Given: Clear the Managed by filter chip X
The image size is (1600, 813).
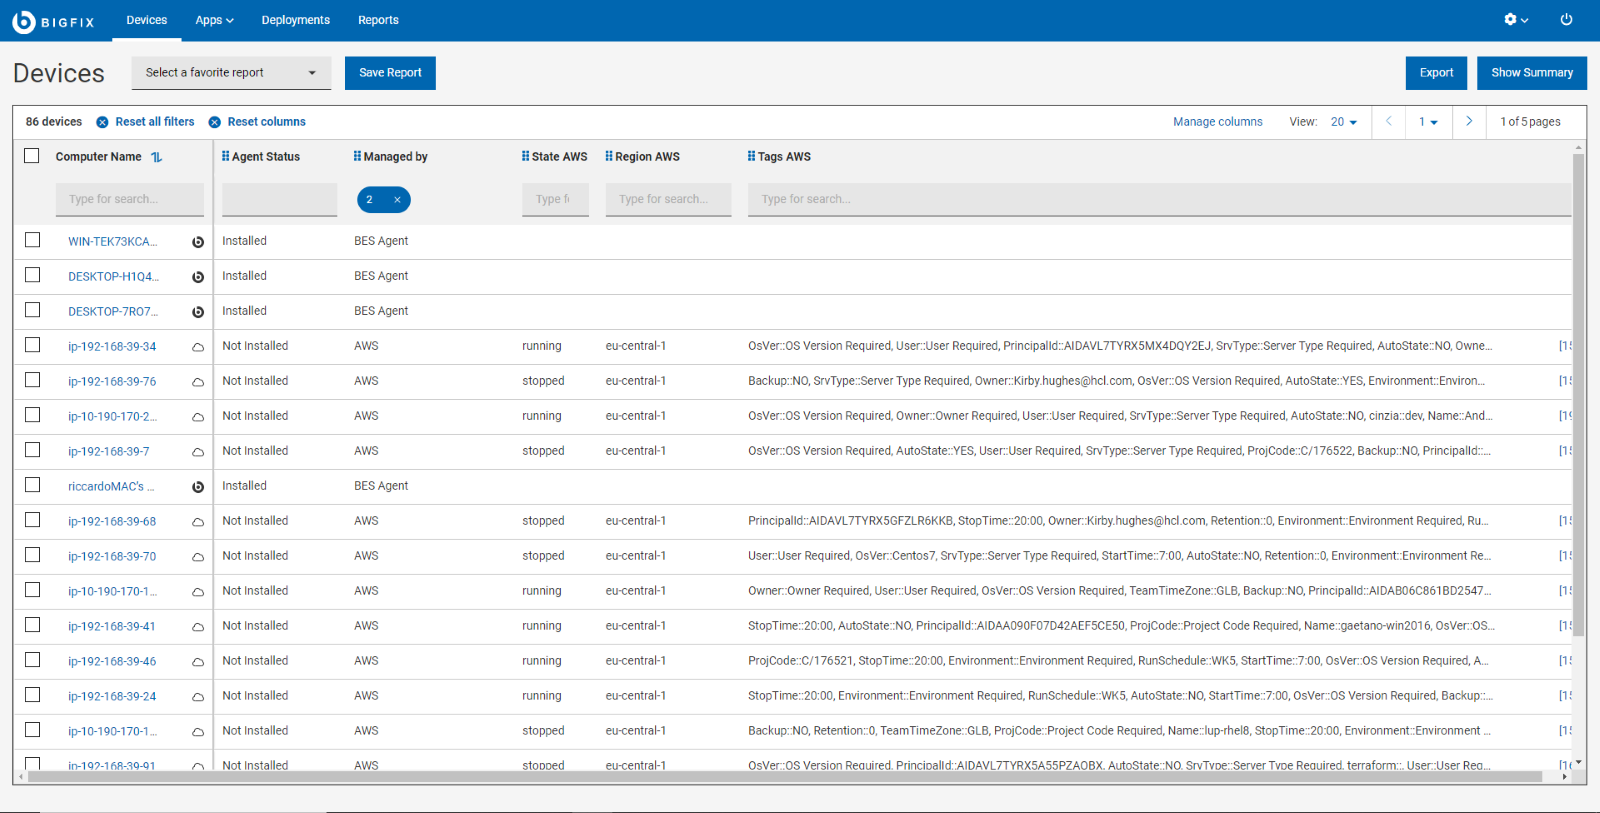Looking at the screenshot, I should pos(397,200).
